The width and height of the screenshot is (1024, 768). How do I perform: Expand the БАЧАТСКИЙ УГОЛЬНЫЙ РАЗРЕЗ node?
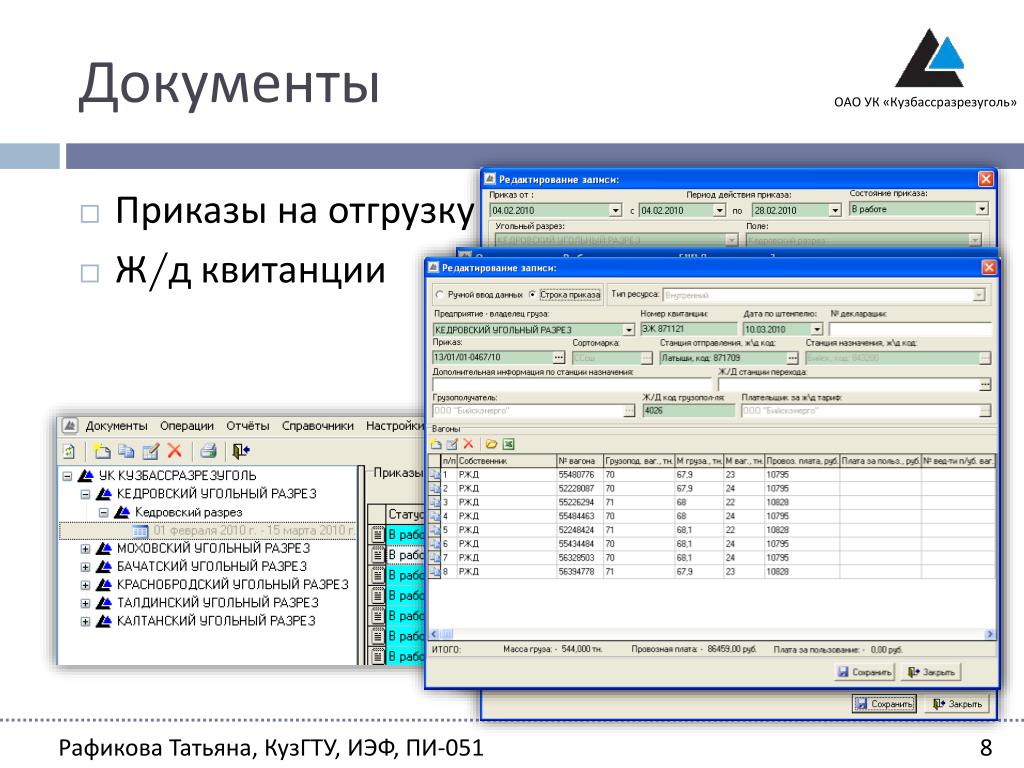(x=85, y=567)
